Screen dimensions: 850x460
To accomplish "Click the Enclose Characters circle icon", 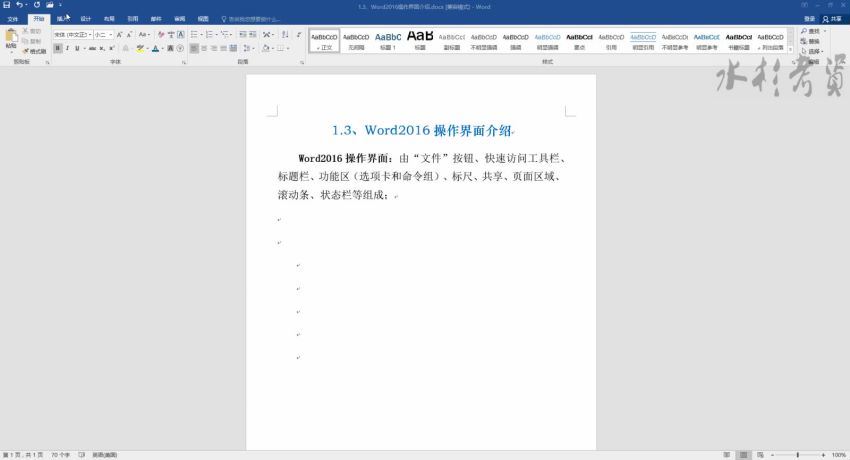I will click(x=180, y=48).
